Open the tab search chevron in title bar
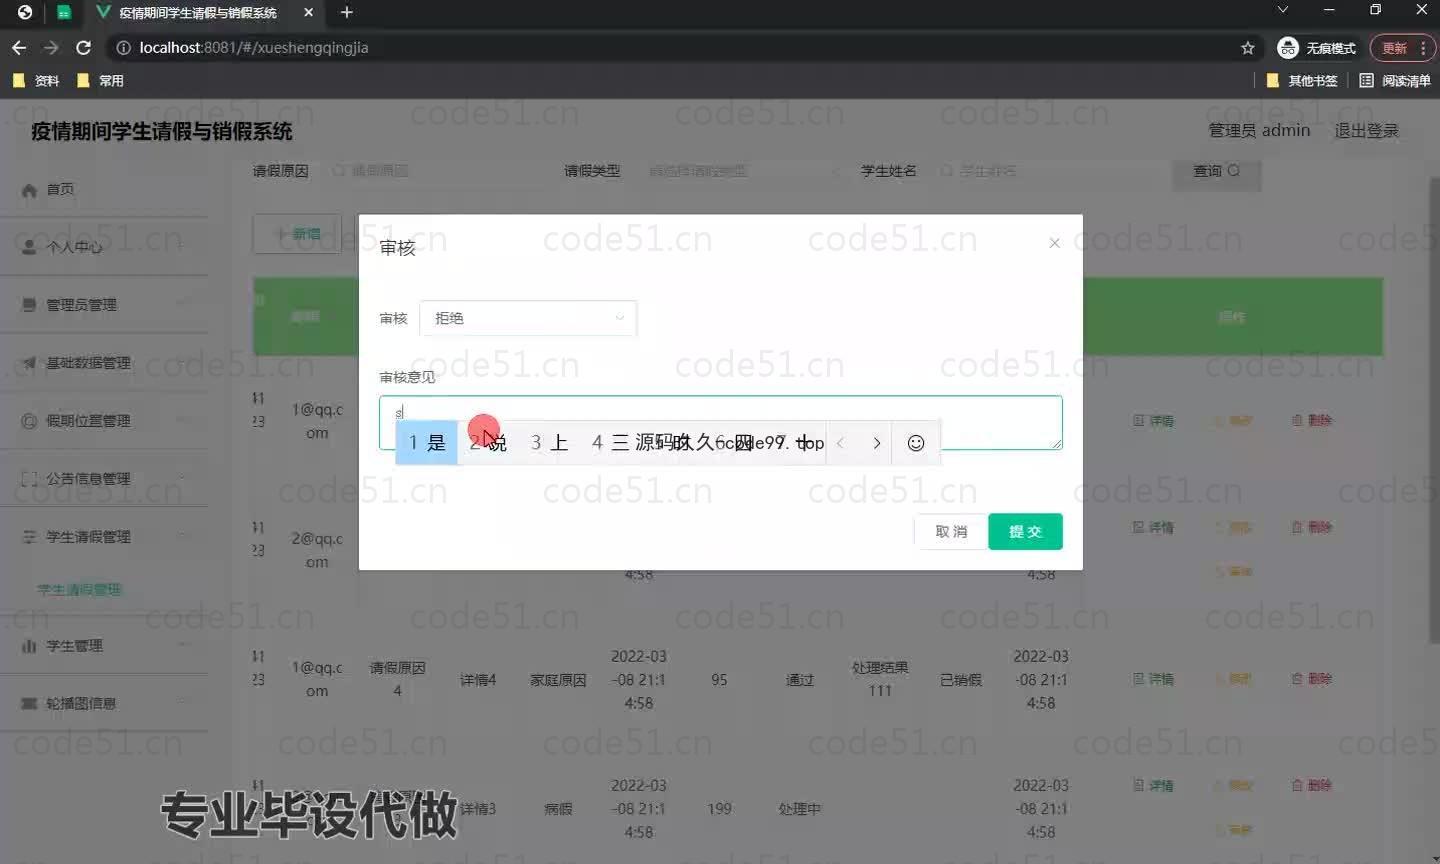 click(1283, 10)
